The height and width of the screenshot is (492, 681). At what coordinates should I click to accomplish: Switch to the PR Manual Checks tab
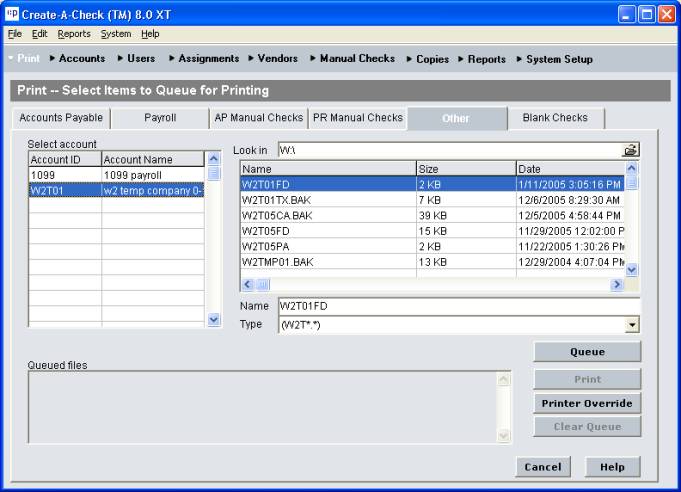pyautogui.click(x=358, y=118)
